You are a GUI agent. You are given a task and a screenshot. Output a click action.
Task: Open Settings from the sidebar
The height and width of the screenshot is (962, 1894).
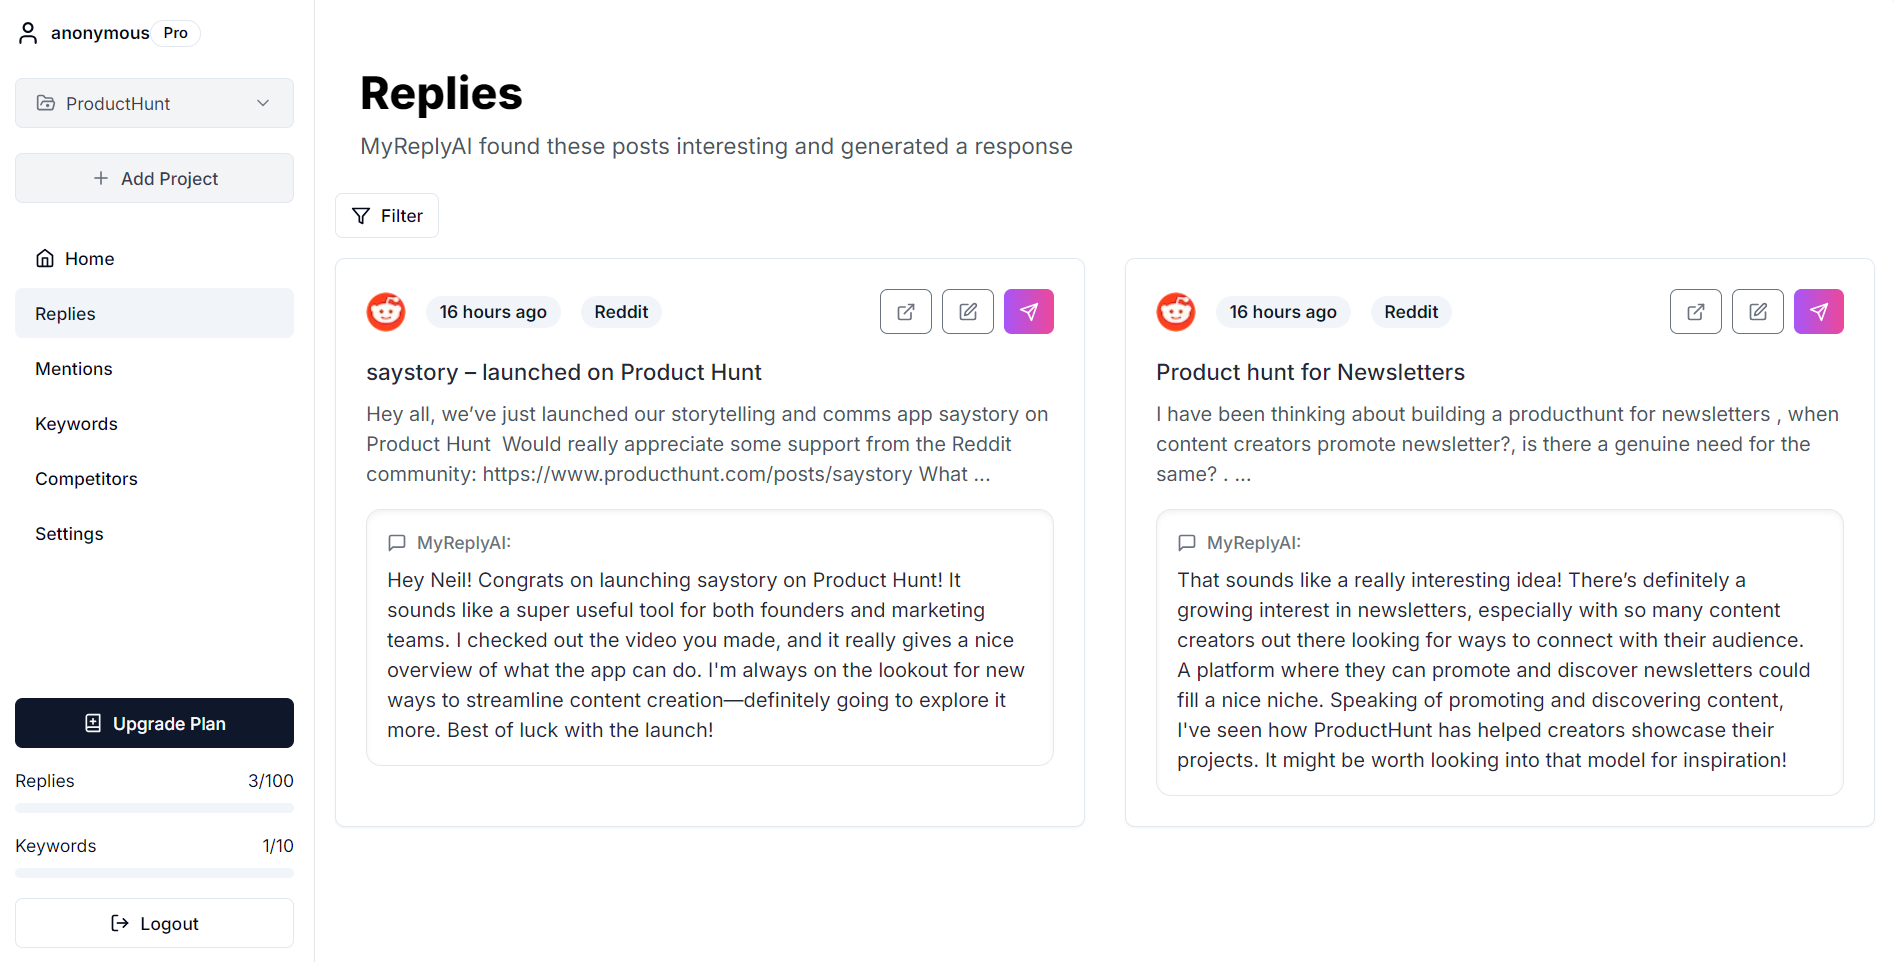click(69, 534)
